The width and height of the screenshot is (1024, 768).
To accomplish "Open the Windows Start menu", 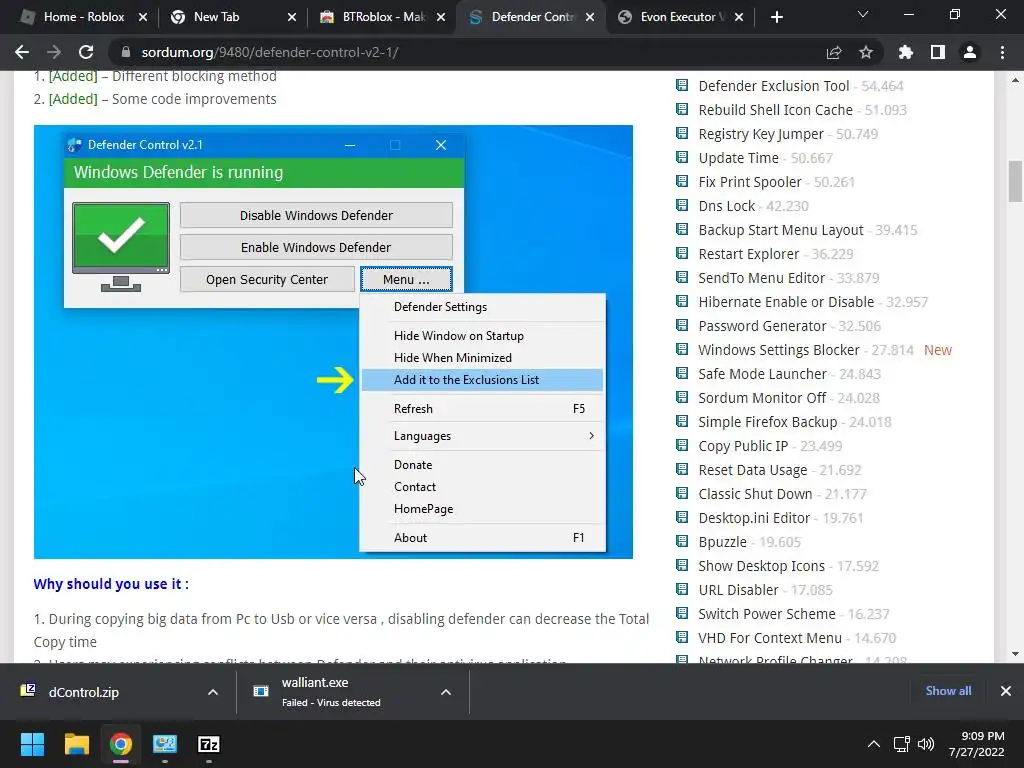I will coord(32,744).
